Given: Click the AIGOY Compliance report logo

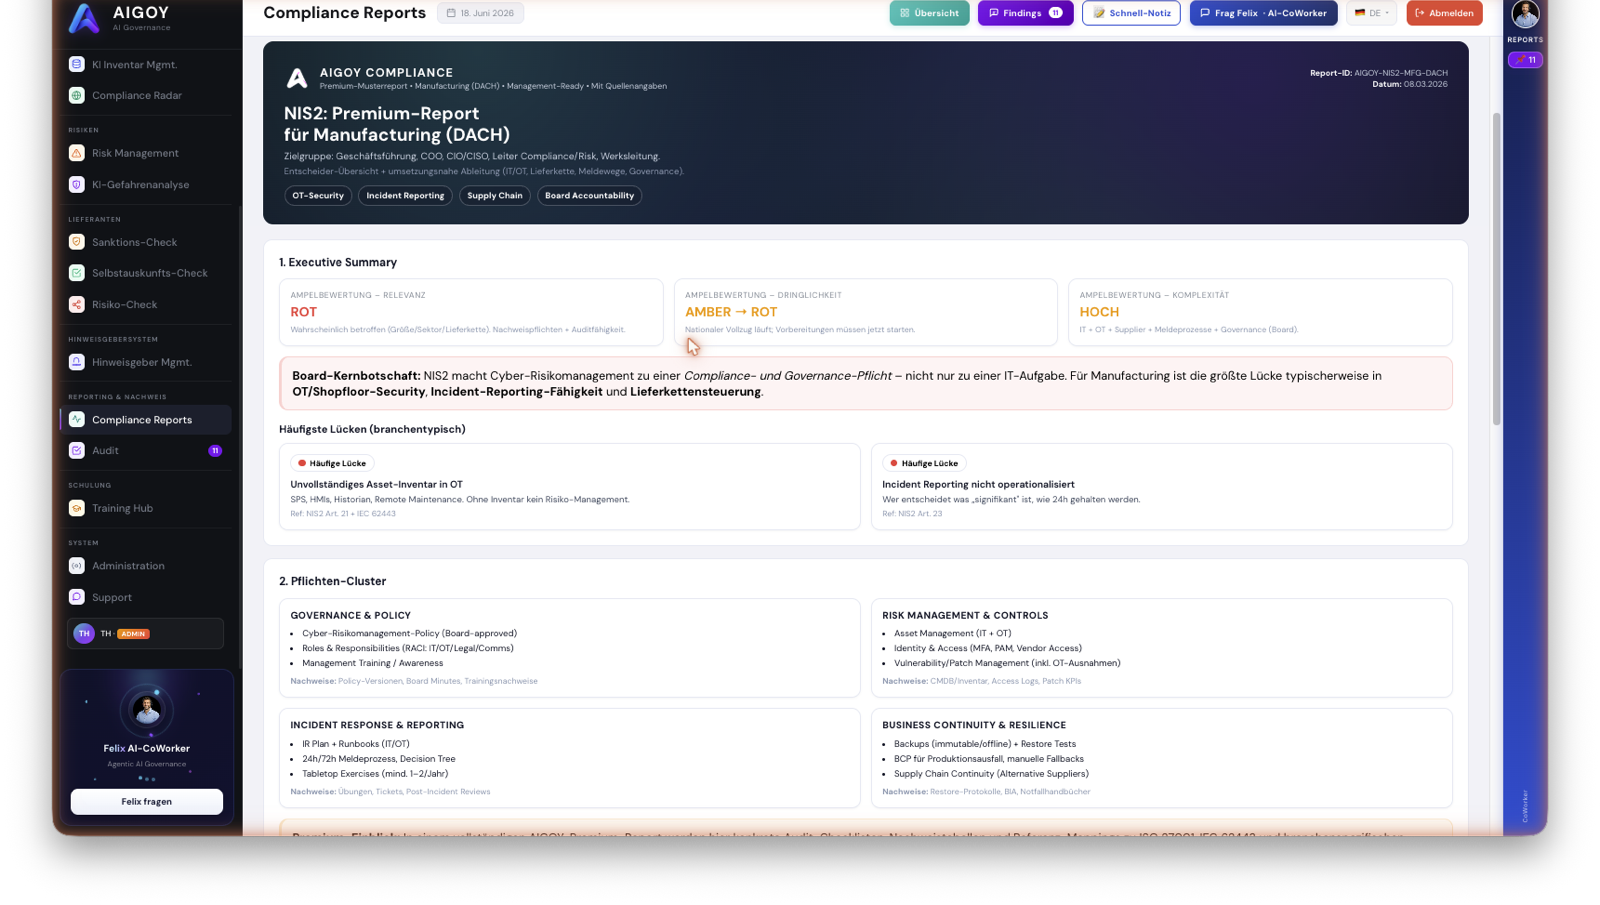Looking at the screenshot, I should [x=296, y=78].
